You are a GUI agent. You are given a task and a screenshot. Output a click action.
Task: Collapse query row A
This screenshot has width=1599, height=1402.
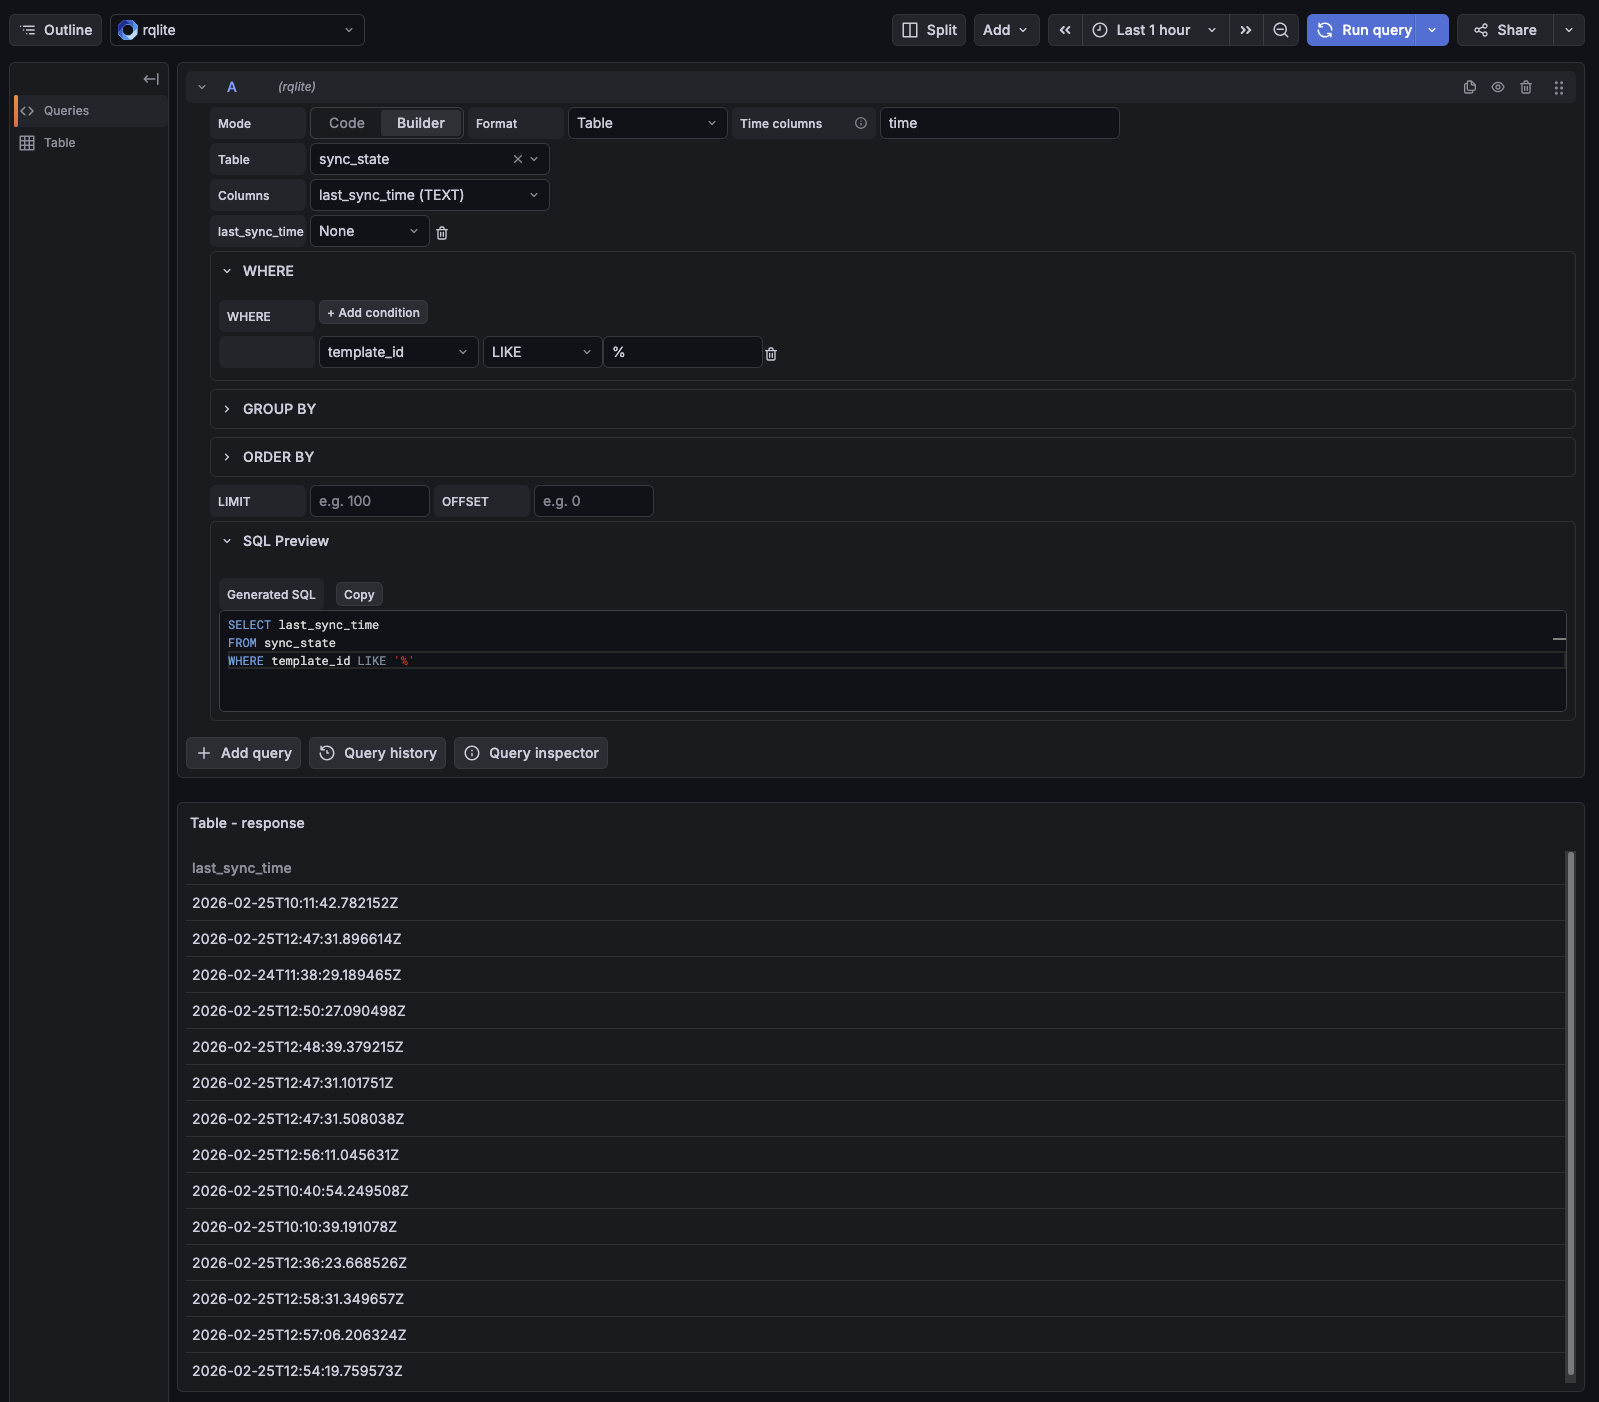(x=202, y=87)
